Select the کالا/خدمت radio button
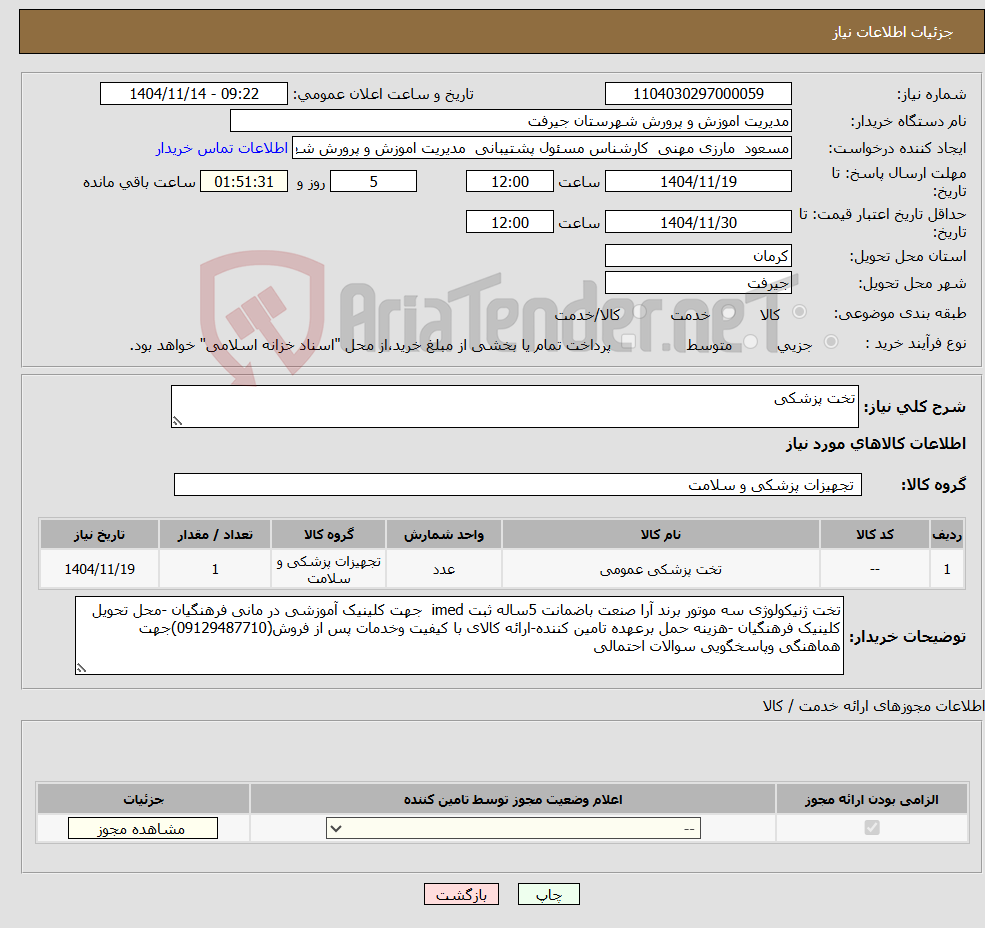 click(x=639, y=312)
